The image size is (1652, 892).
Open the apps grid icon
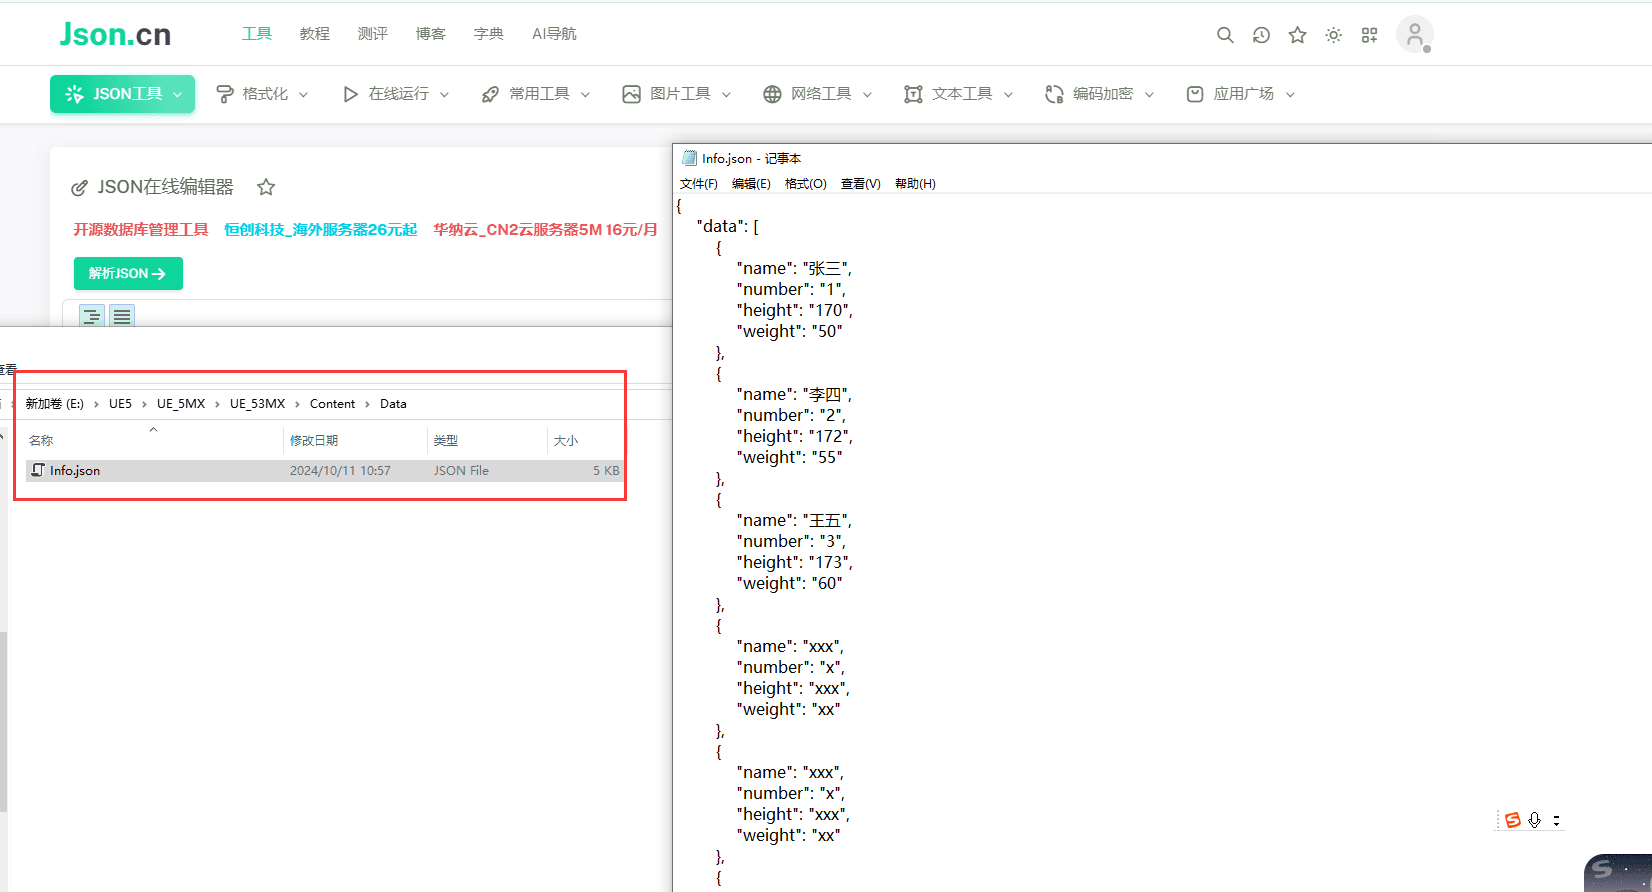(x=1369, y=35)
